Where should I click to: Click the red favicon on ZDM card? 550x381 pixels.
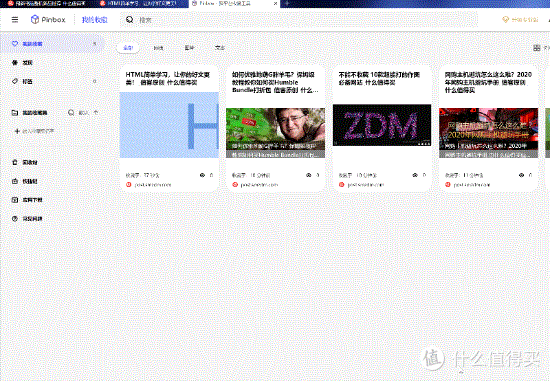pos(342,185)
